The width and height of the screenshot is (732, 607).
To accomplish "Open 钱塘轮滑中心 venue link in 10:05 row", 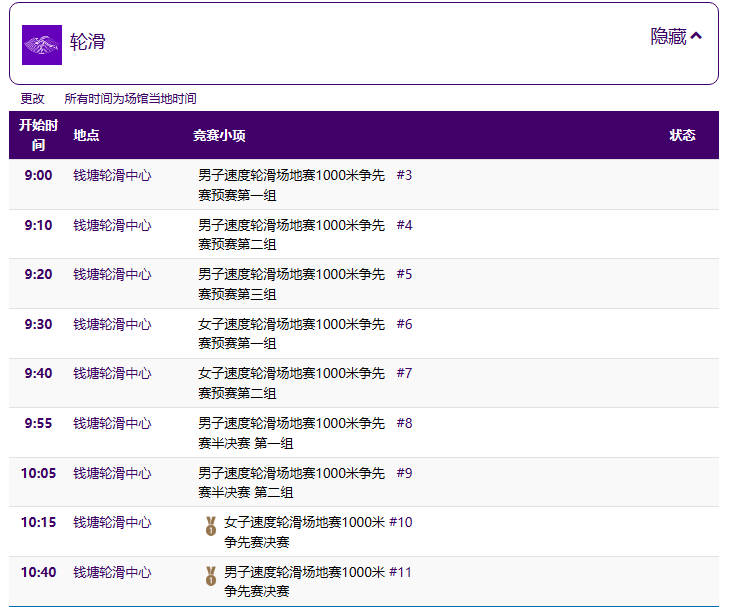I will pos(113,473).
